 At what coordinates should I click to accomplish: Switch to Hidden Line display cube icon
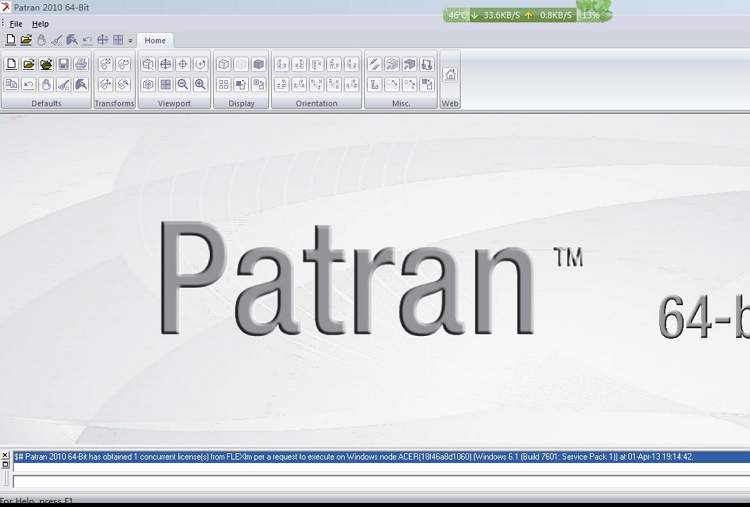click(x=241, y=64)
